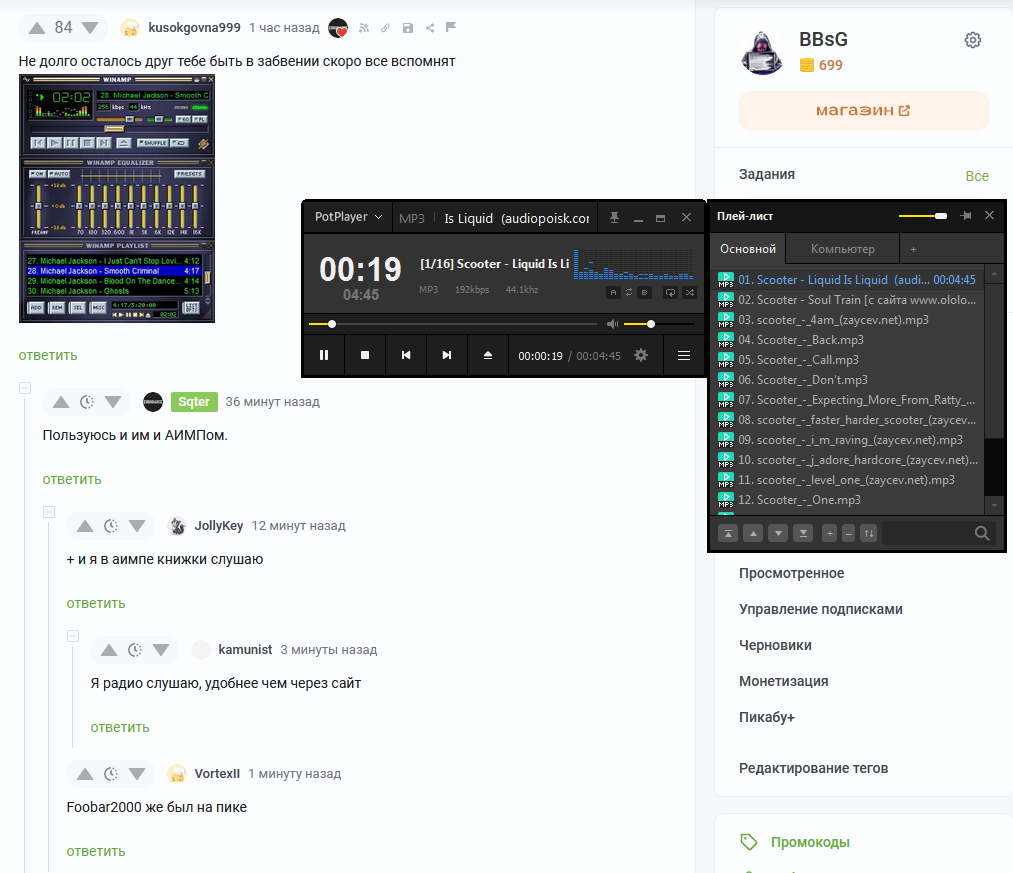The image size is (1013, 873).
Task: Remove item from playlist with minus button
Action: coord(849,533)
